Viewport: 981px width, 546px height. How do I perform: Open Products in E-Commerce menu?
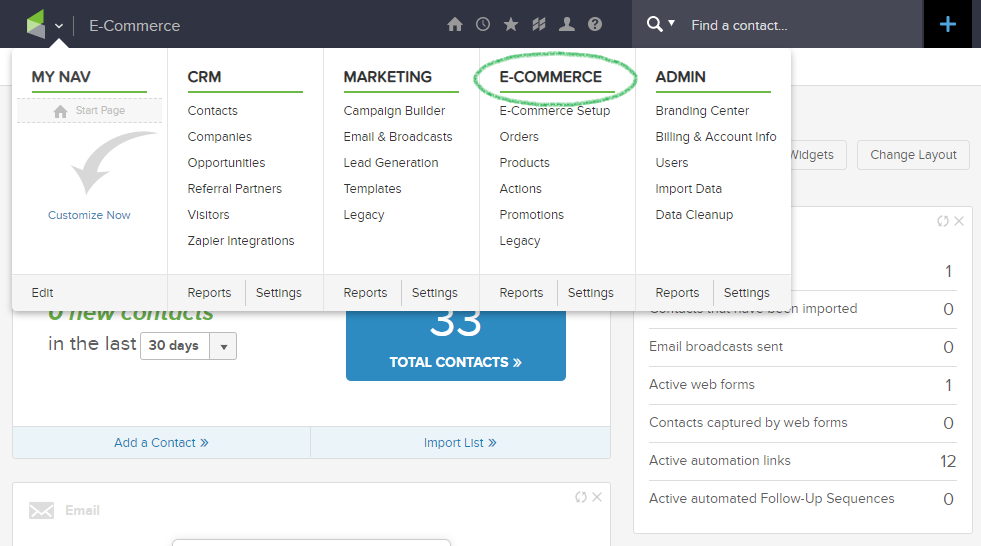(x=524, y=163)
